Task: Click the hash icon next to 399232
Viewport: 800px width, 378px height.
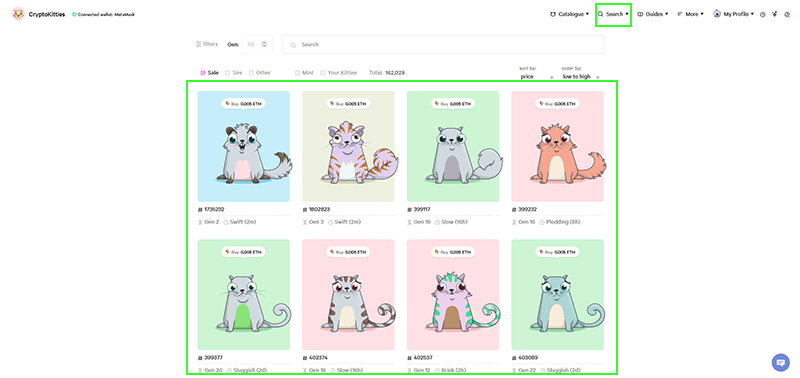Action: coord(514,210)
